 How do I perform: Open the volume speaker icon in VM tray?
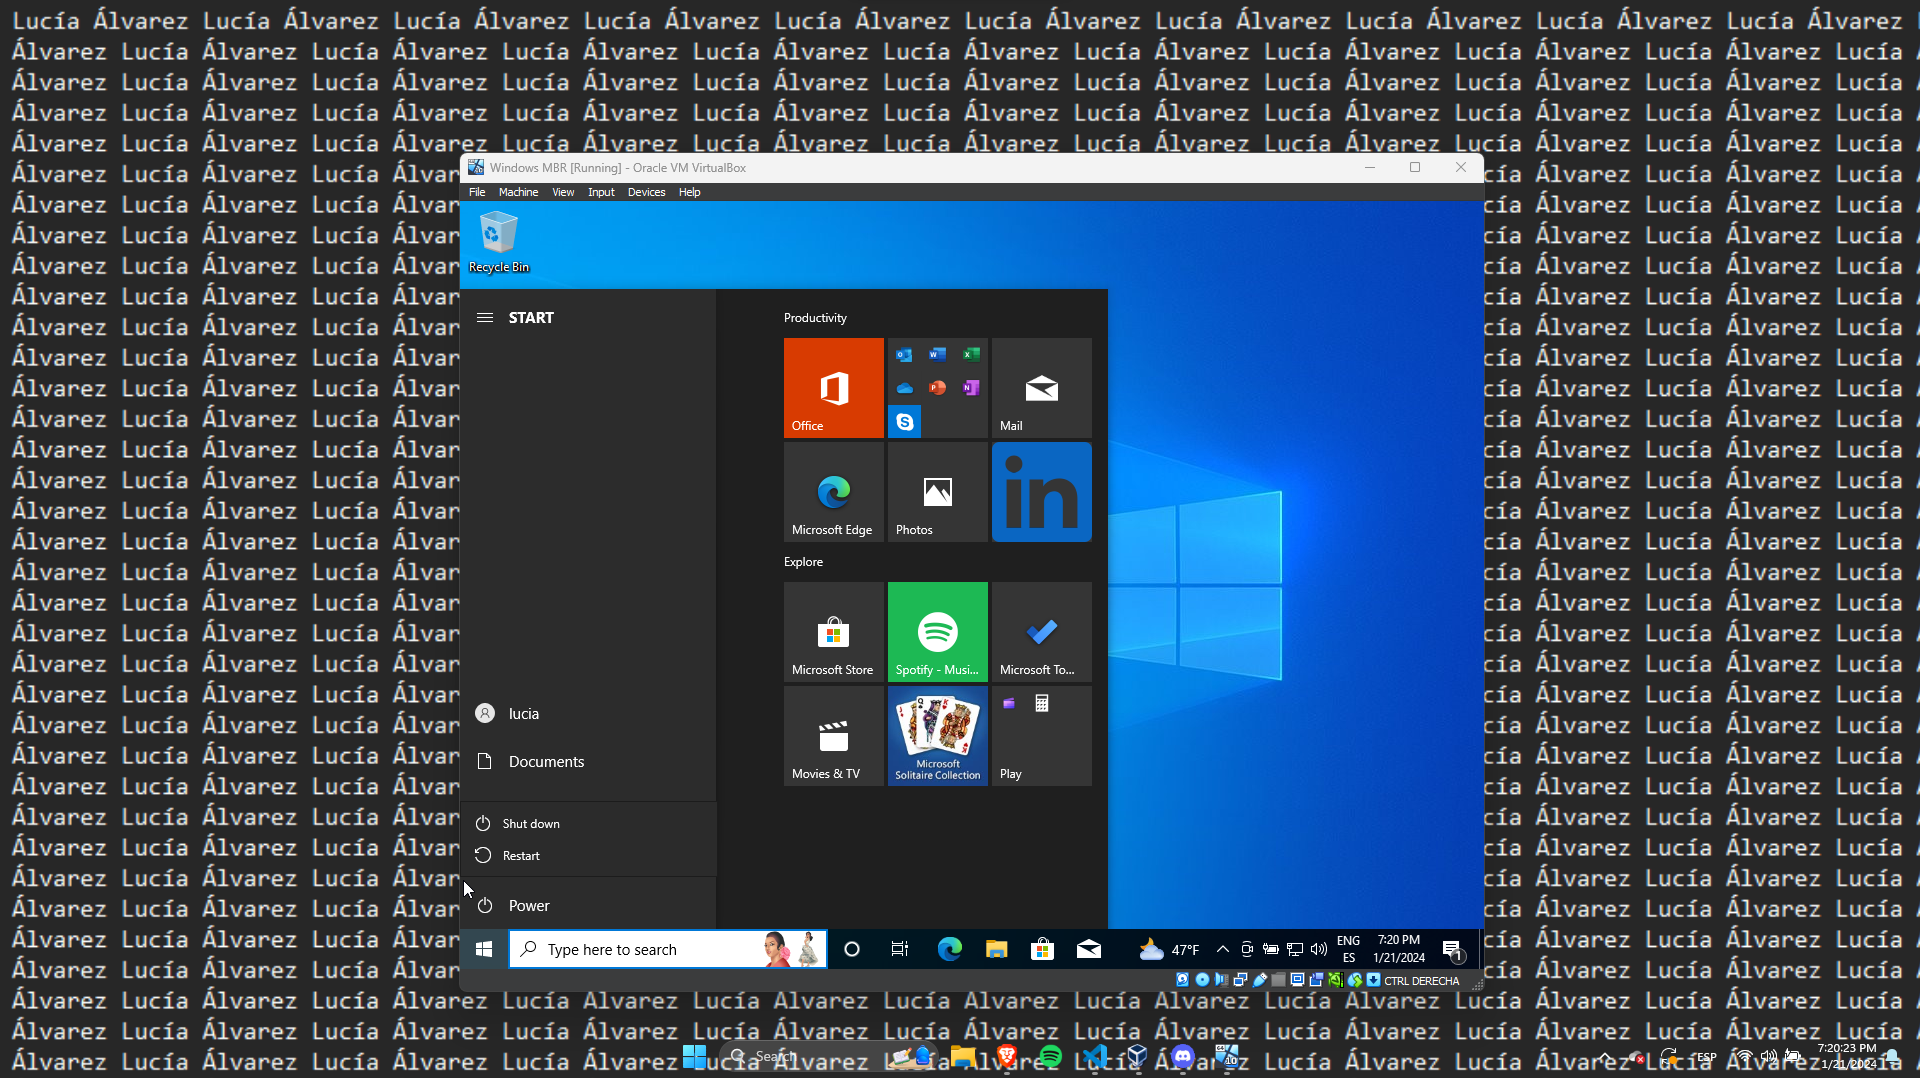[1319, 949]
